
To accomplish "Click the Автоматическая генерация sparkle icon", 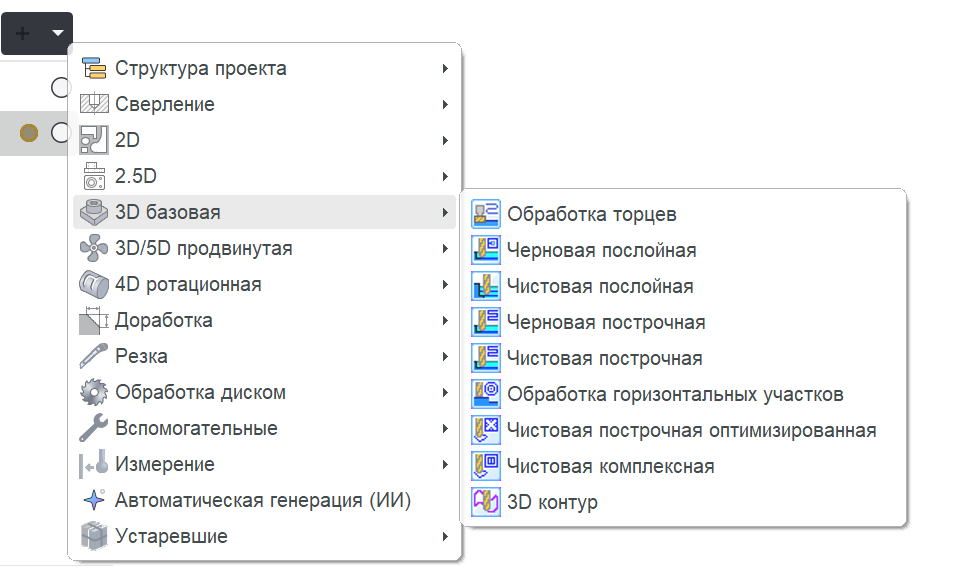I will pos(94,500).
